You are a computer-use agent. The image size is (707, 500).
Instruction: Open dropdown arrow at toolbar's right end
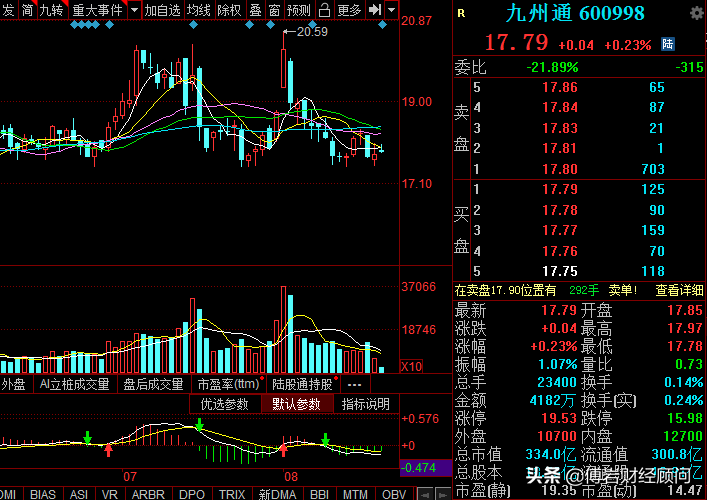click(x=391, y=10)
